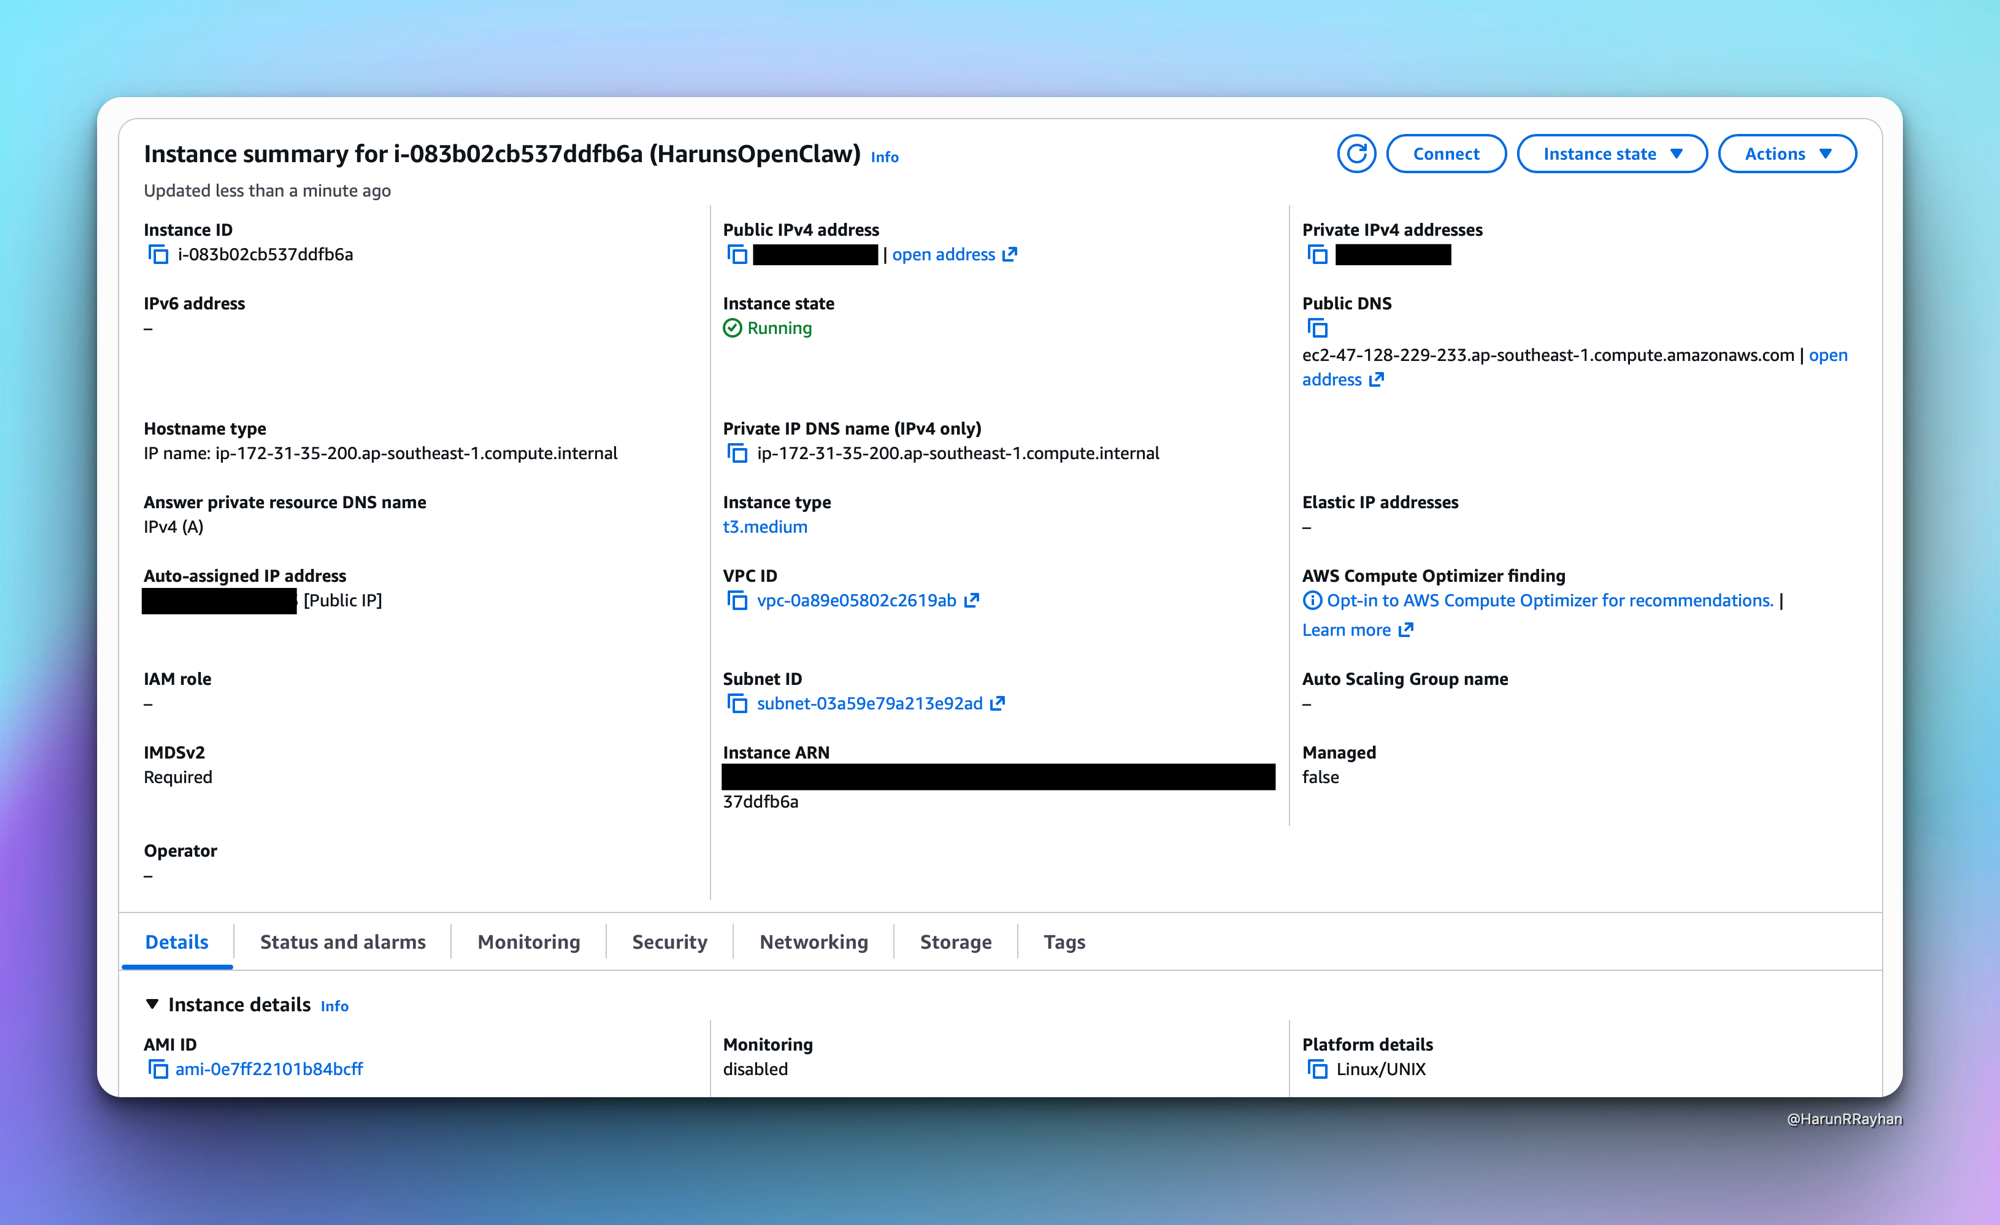Click the Public DNS hostname text
2000x1225 pixels.
point(1548,355)
